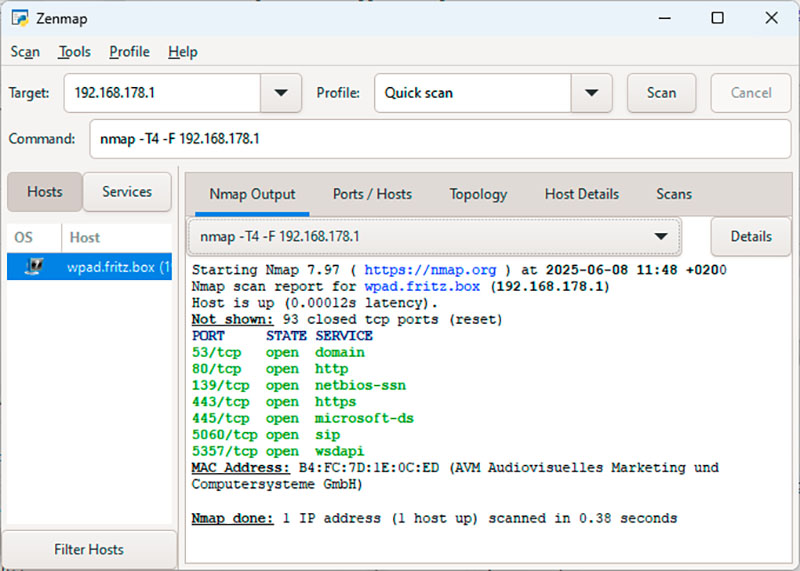The height and width of the screenshot is (571, 800).
Task: Click the domain service name
Action: [339, 353]
